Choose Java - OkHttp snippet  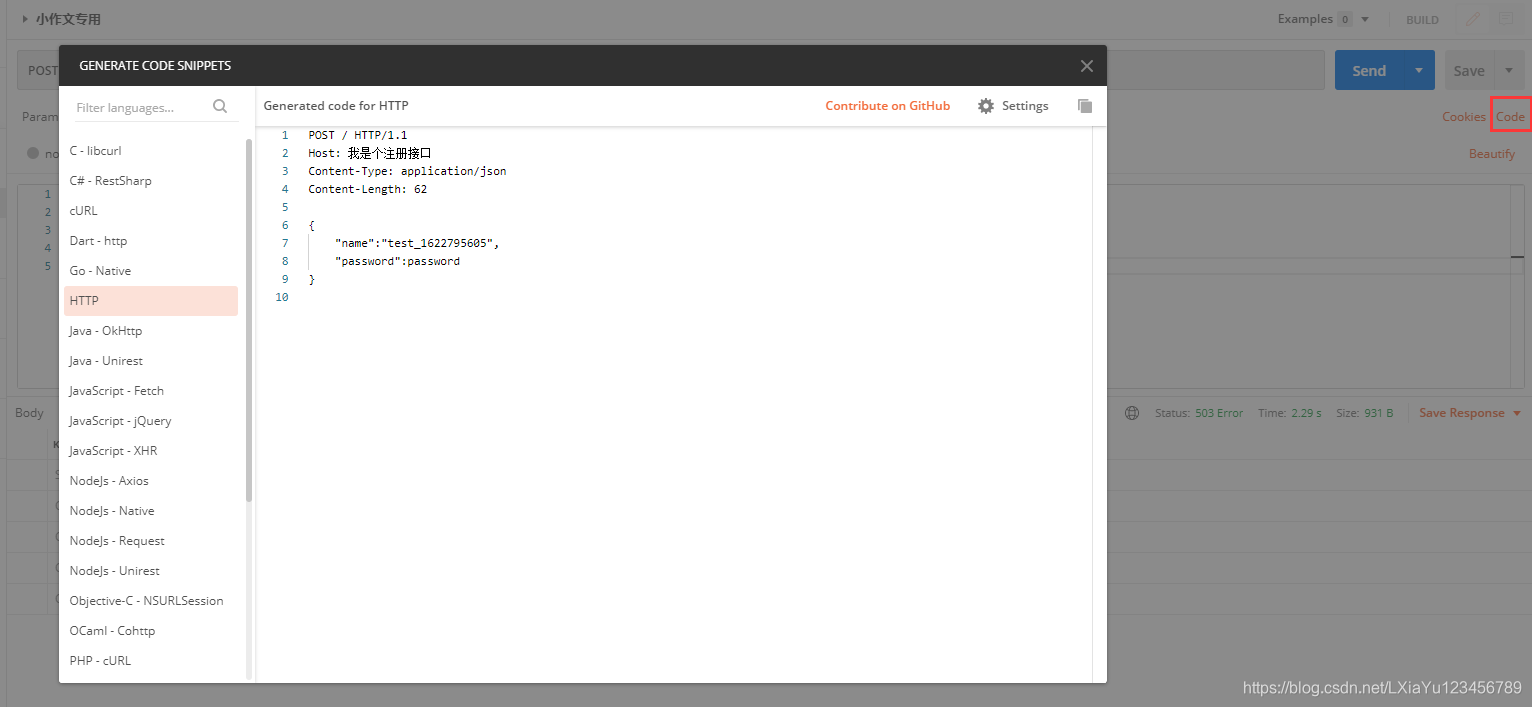pyautogui.click(x=151, y=331)
